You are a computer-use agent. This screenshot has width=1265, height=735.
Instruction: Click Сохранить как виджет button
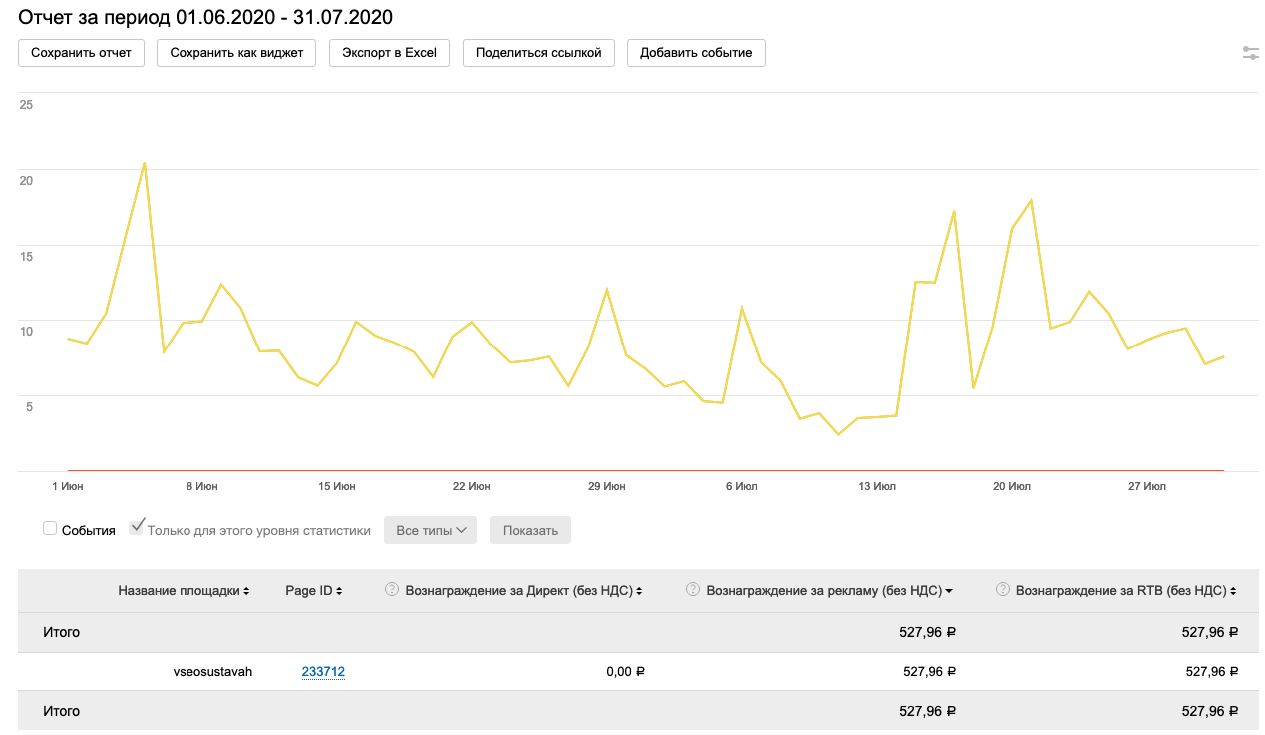click(236, 53)
